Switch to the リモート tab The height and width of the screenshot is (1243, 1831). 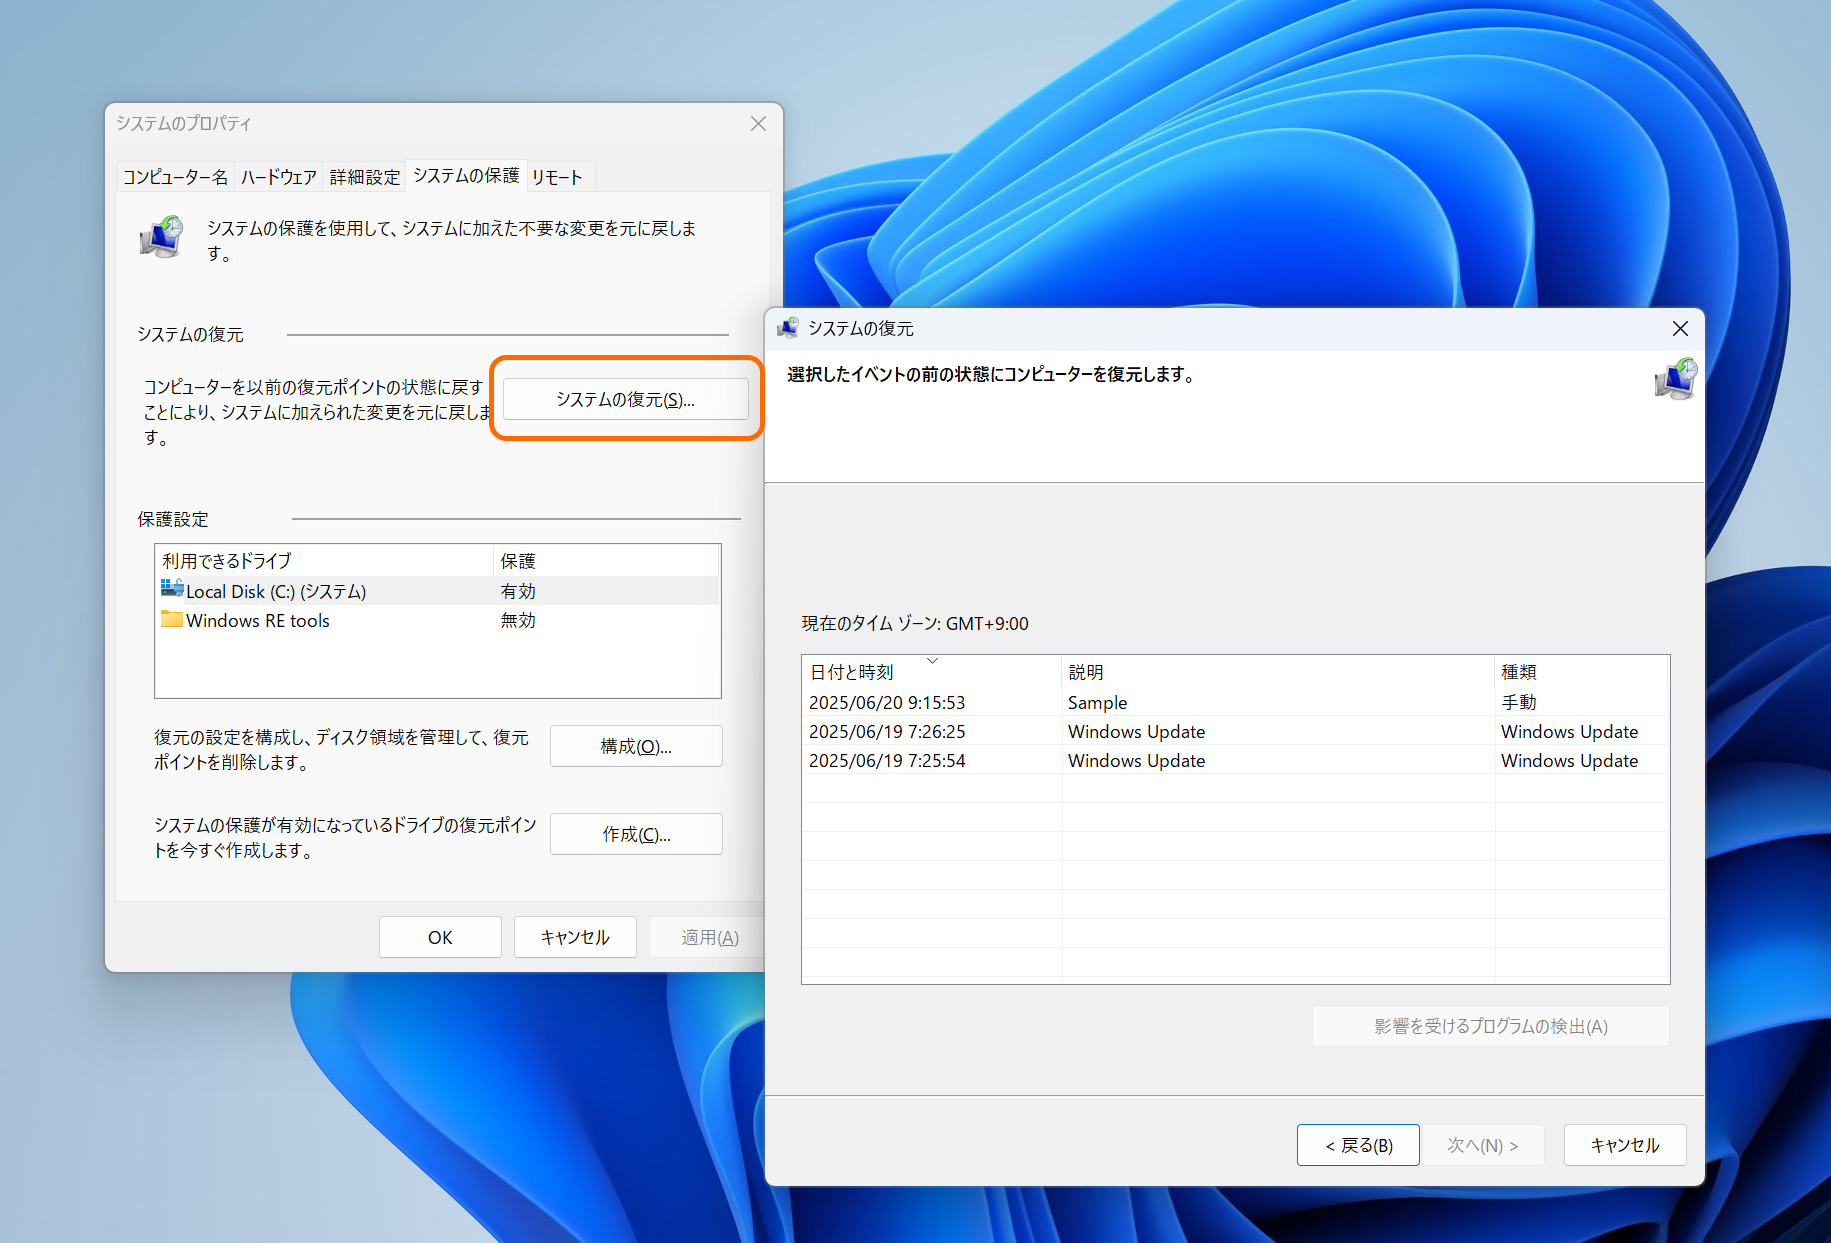click(558, 176)
